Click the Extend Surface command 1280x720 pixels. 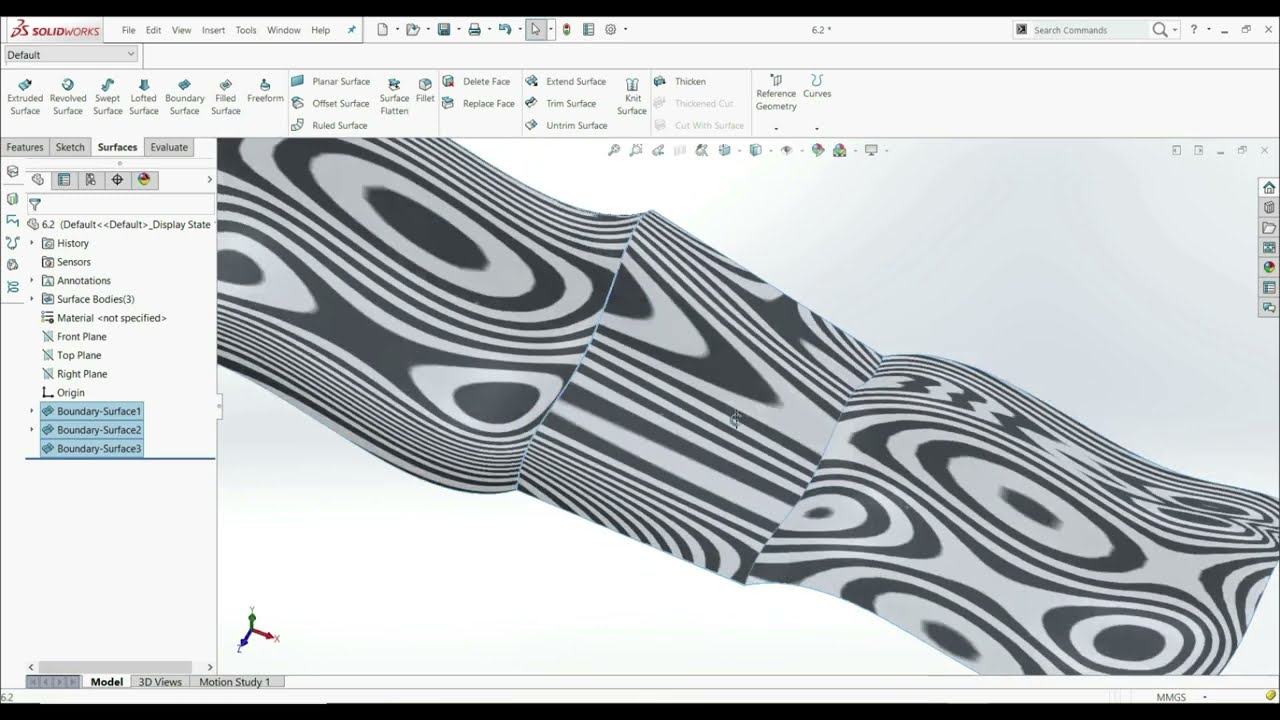[x=565, y=81]
